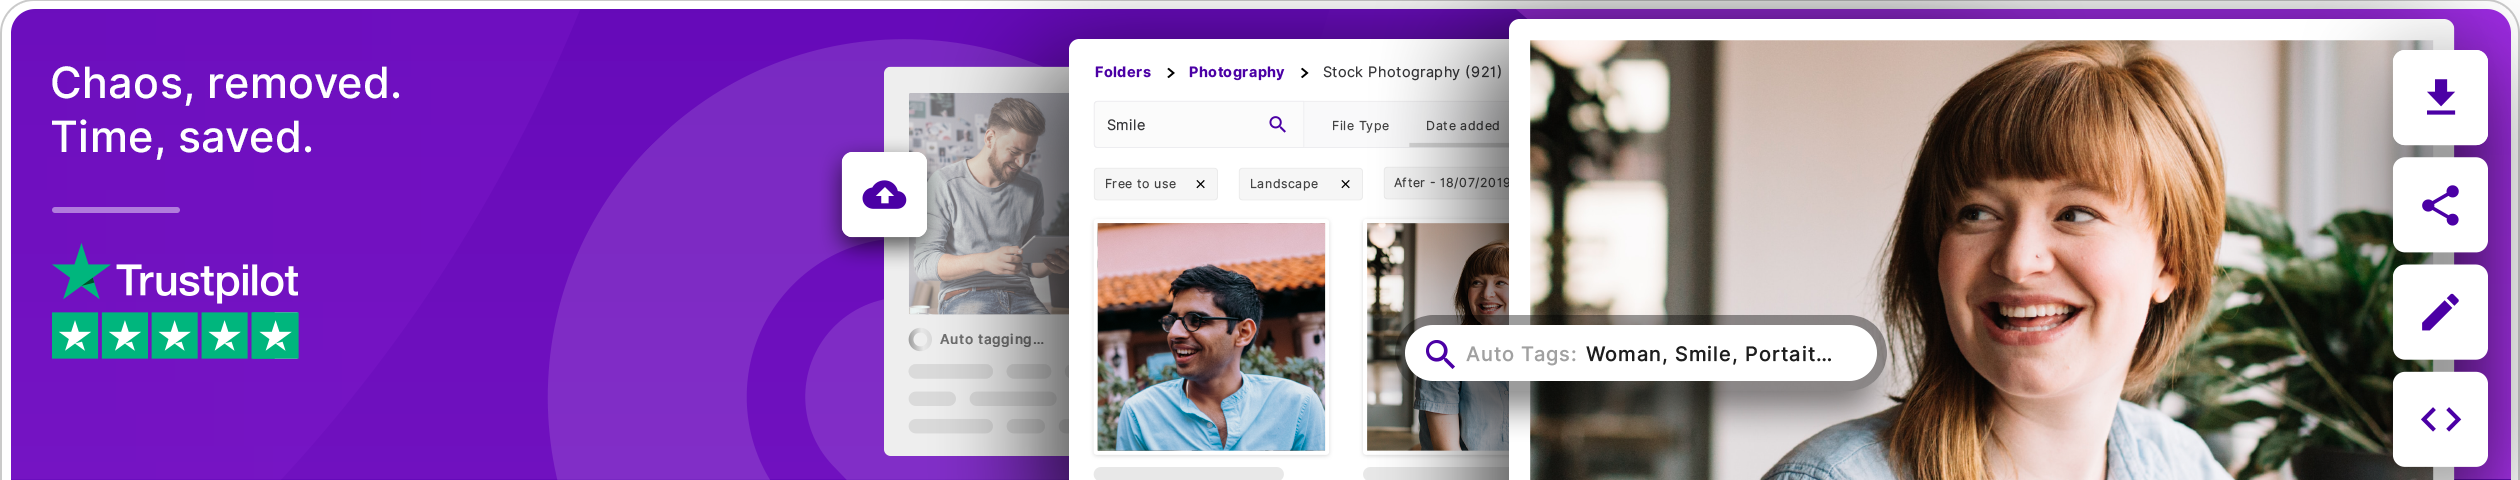Select the After 18/07/2019 date chip
Viewport: 2520px width, 480px height.
click(1450, 183)
